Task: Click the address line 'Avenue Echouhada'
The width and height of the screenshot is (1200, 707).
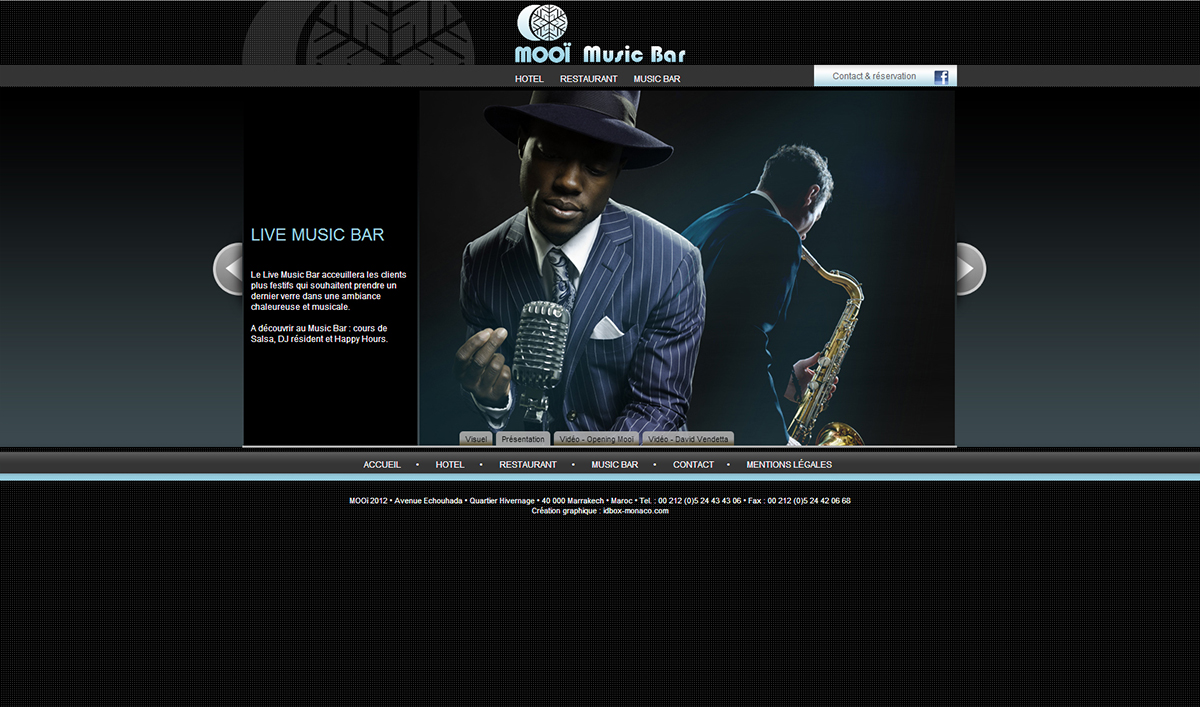Action: pos(428,501)
